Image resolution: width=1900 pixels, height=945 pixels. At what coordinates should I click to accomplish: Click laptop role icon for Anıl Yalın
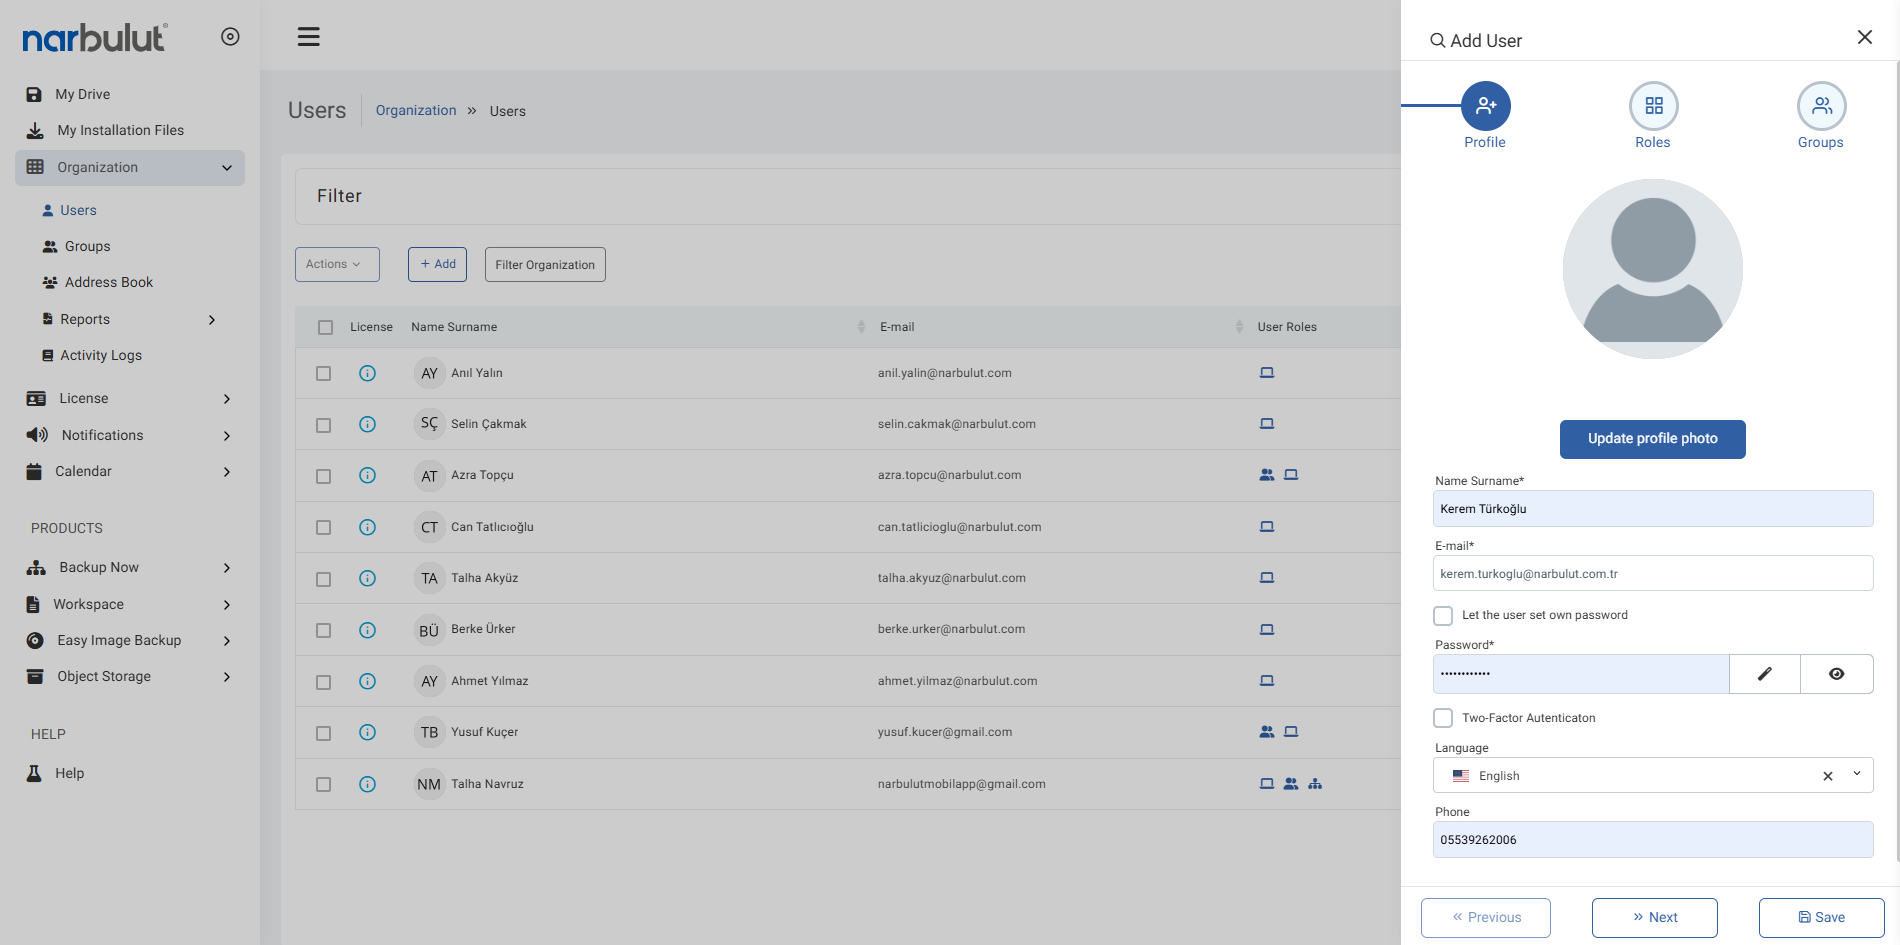tap(1267, 373)
